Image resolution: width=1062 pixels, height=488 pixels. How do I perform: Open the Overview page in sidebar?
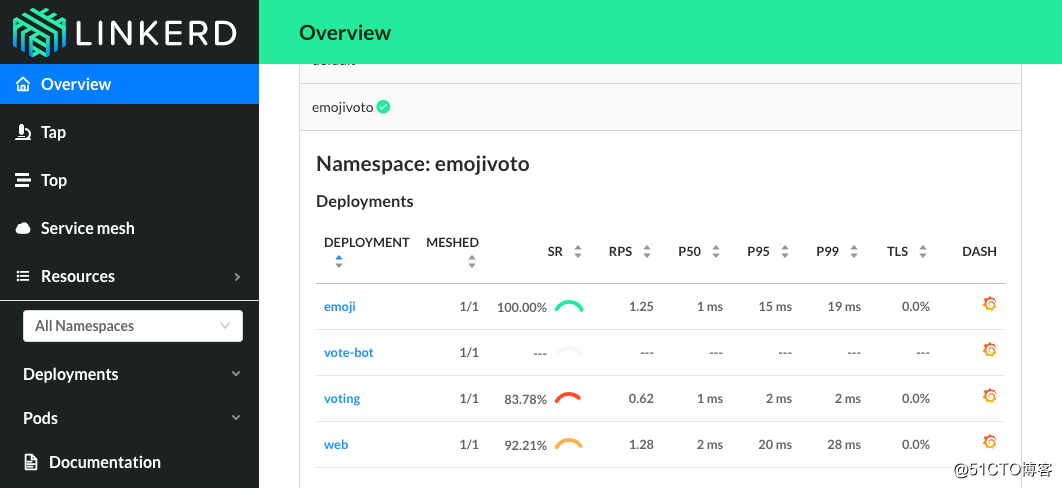(129, 85)
